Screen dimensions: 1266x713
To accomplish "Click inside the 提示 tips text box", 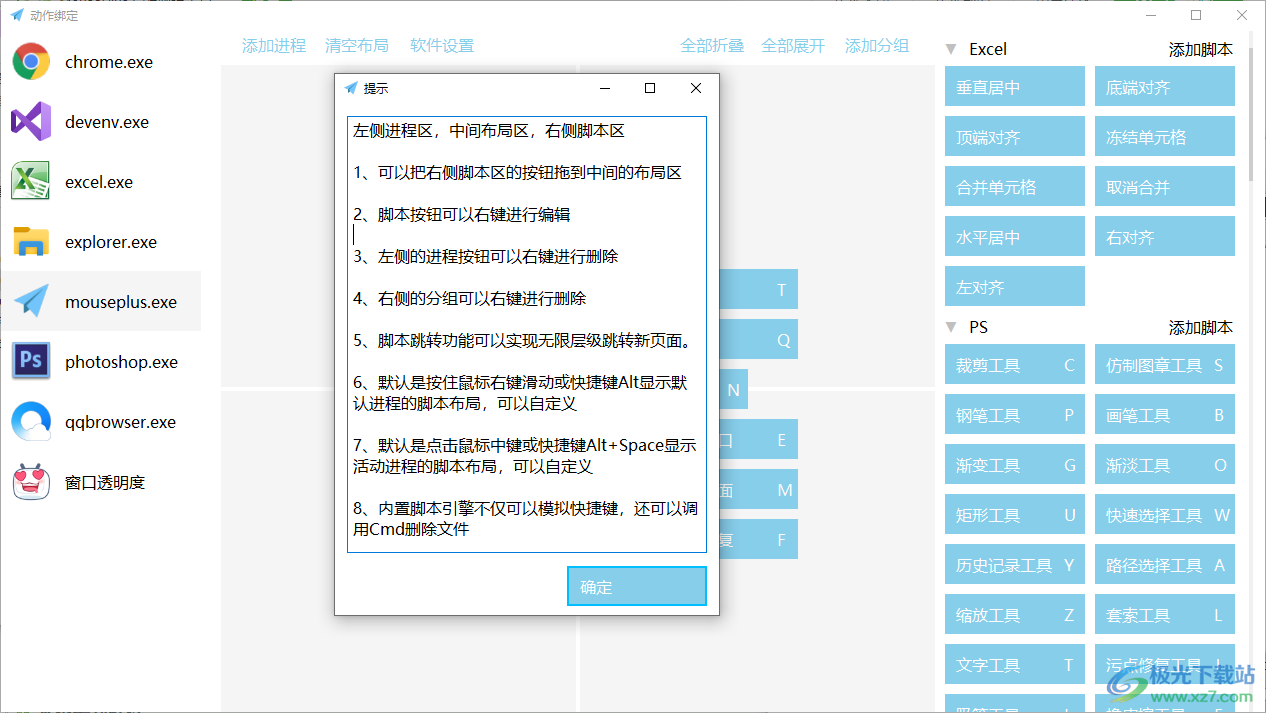I will tap(527, 335).
